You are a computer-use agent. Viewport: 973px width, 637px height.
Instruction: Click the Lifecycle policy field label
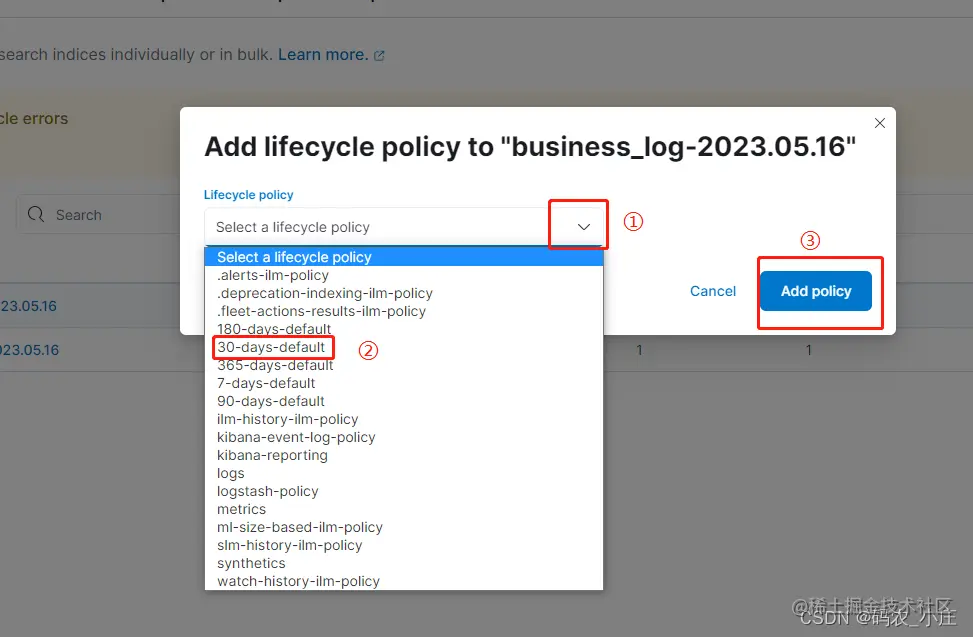pos(248,195)
